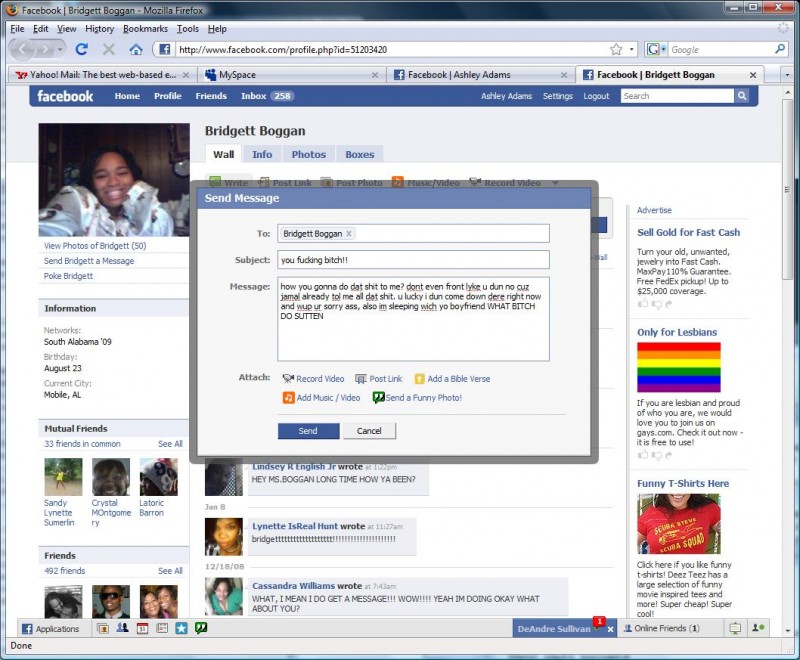Click Lynette IsReal Hunt poster name
The image size is (800, 660).
coord(294,526)
